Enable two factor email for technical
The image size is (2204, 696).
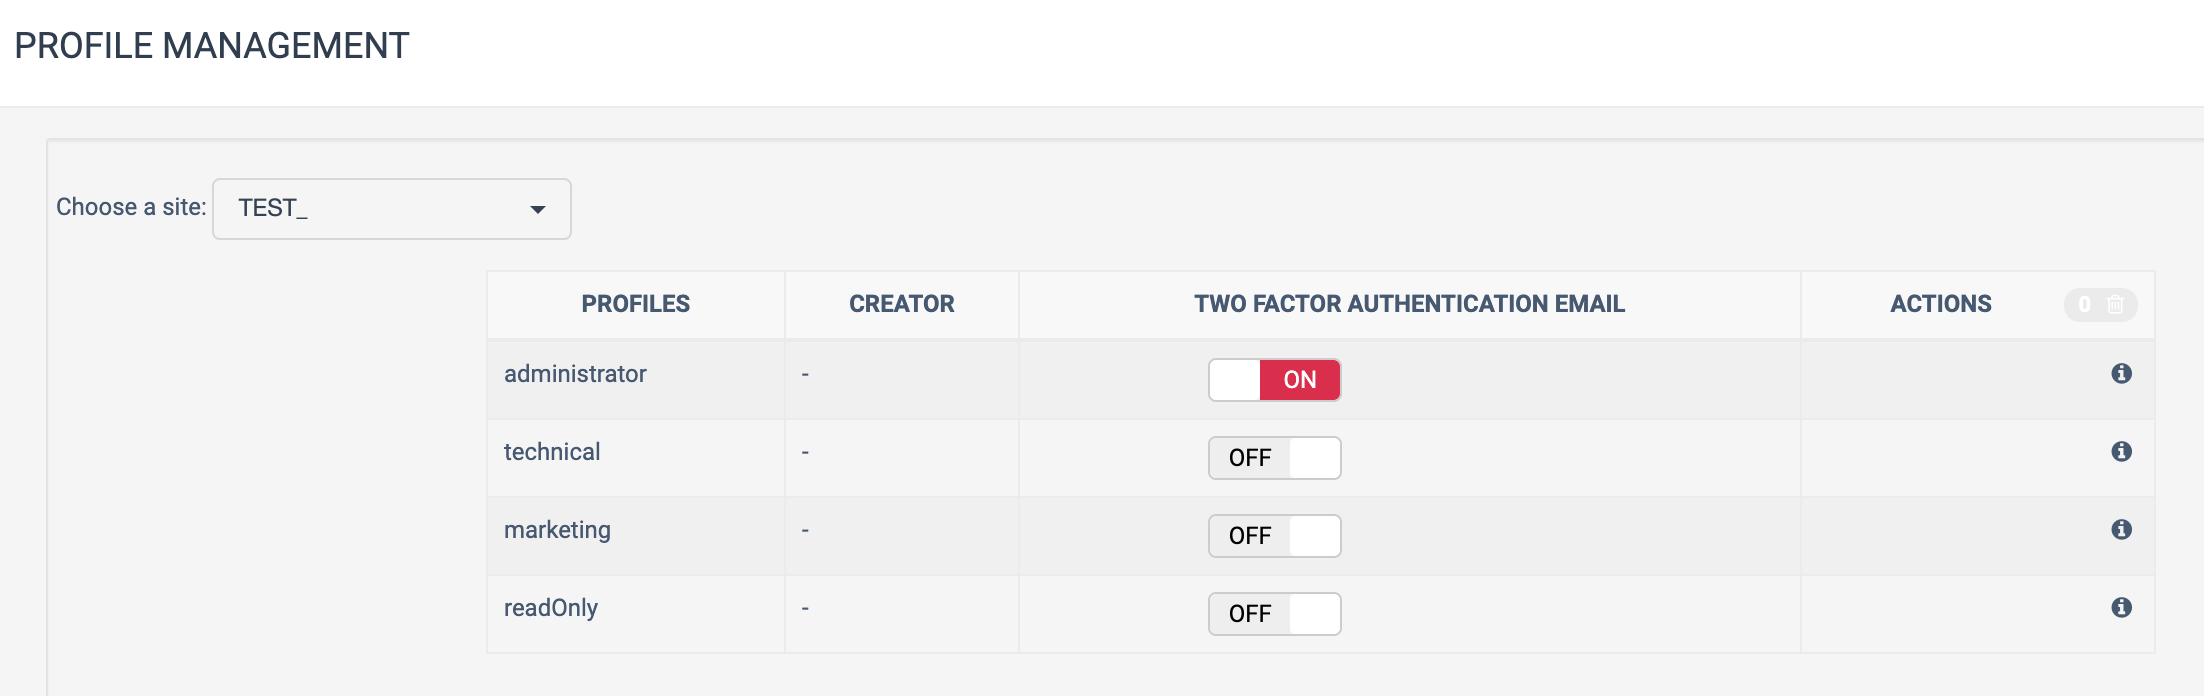pos(1274,458)
